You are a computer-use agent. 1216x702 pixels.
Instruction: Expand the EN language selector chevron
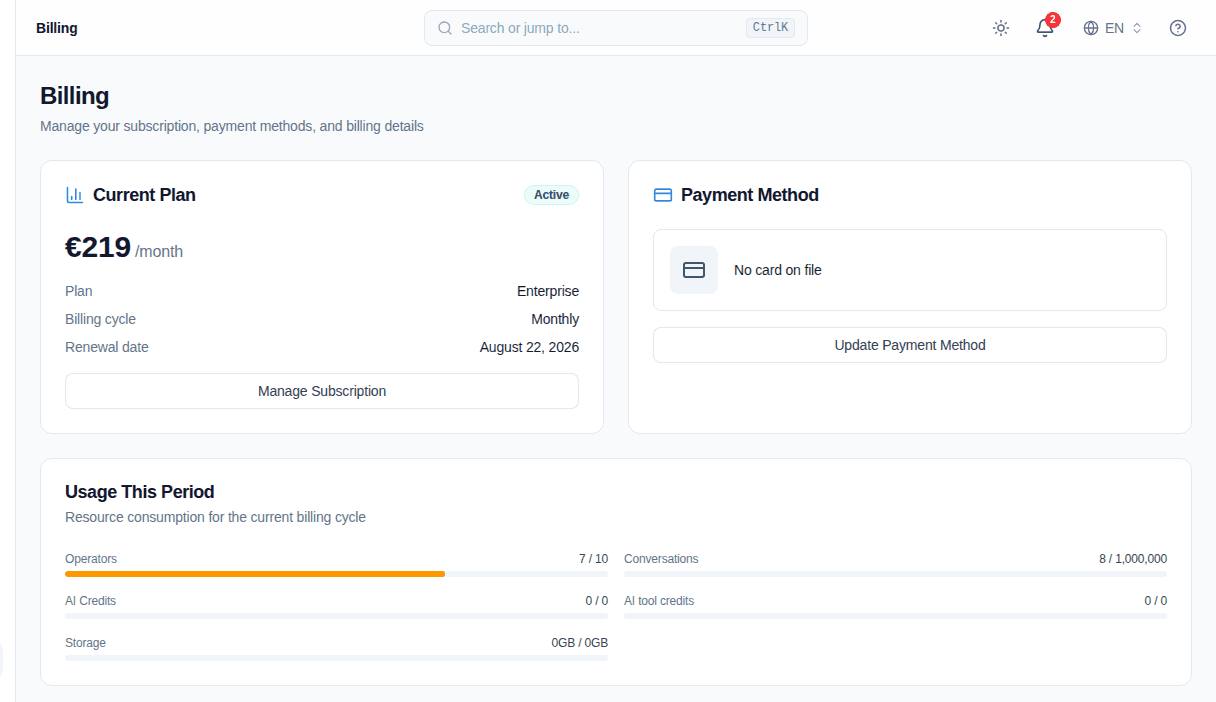pos(1136,28)
